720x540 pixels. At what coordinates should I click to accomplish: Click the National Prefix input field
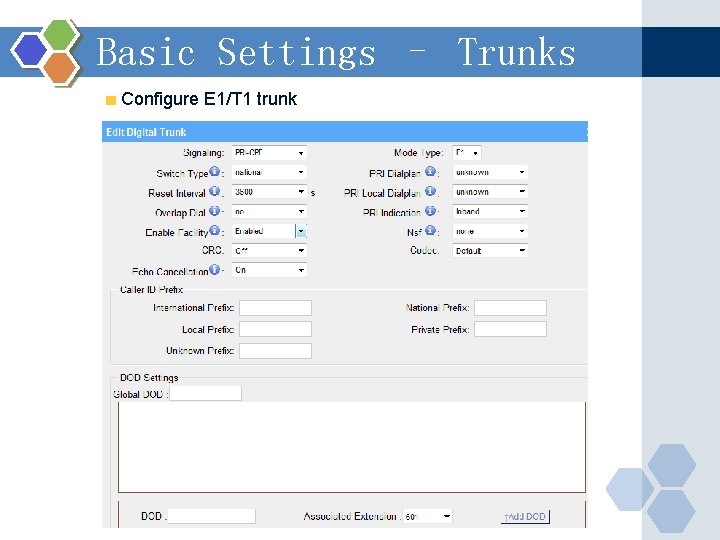tap(510, 308)
